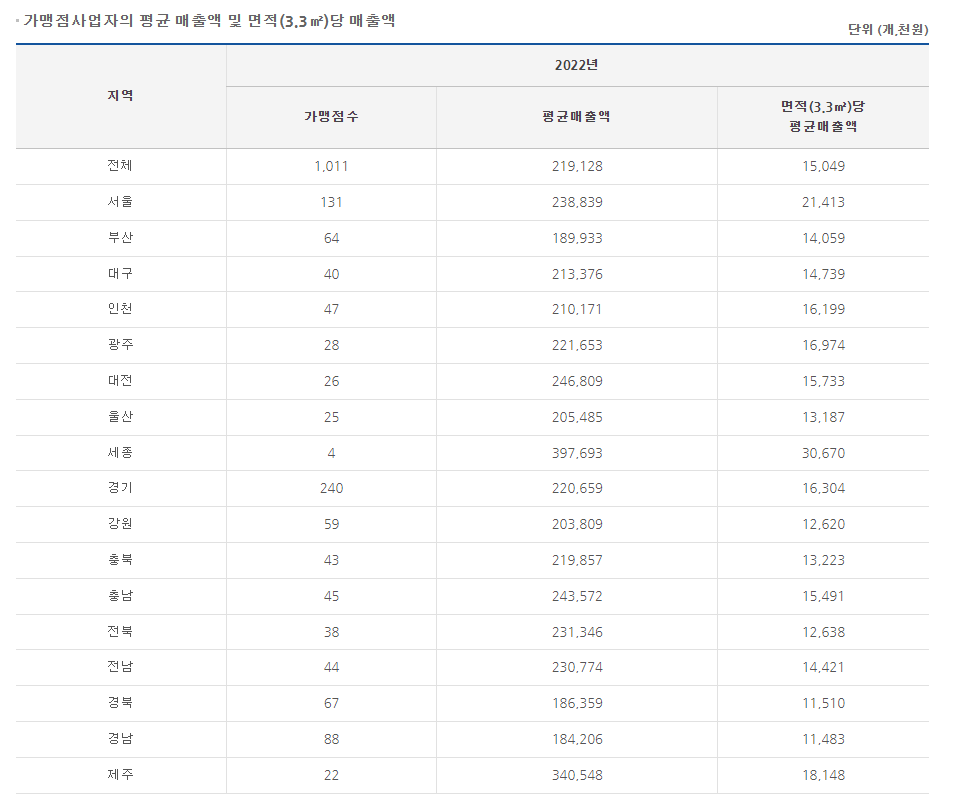Click the 세종 average sales value 397,693
Screen dimensions: 954x810
tap(576, 453)
